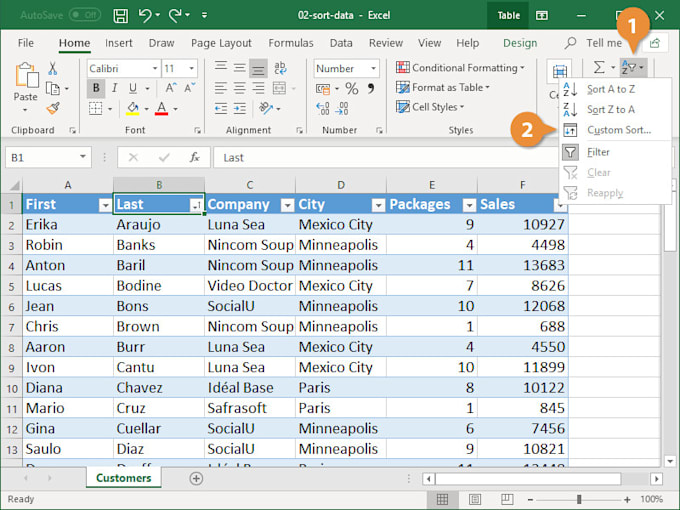The height and width of the screenshot is (510, 680).
Task: Click Comma Style icon
Action: coord(371,89)
